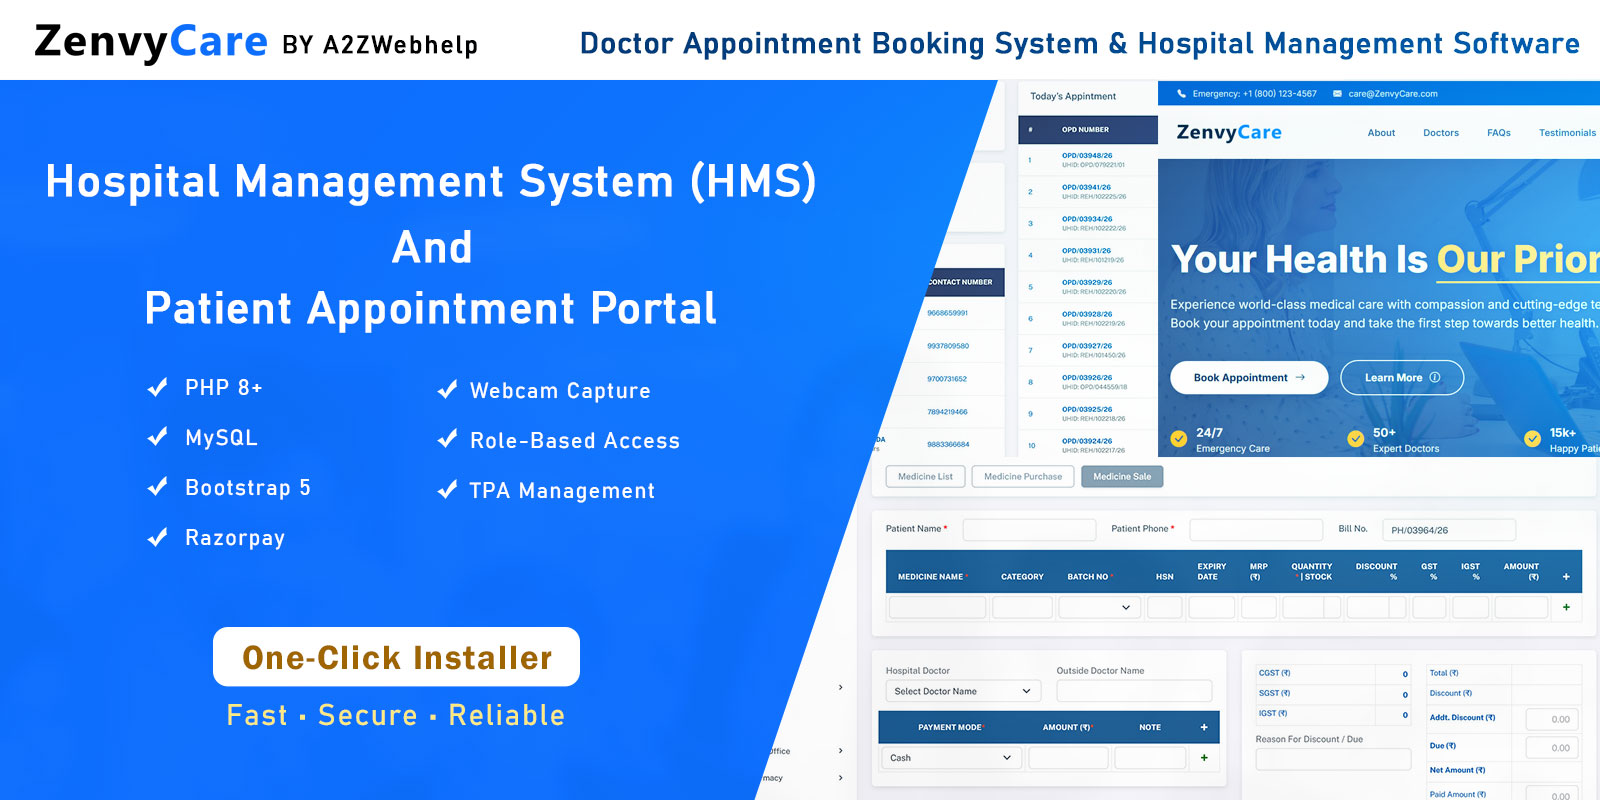Click the Due amount field
This screenshot has height=800, width=1600.
click(x=1553, y=748)
